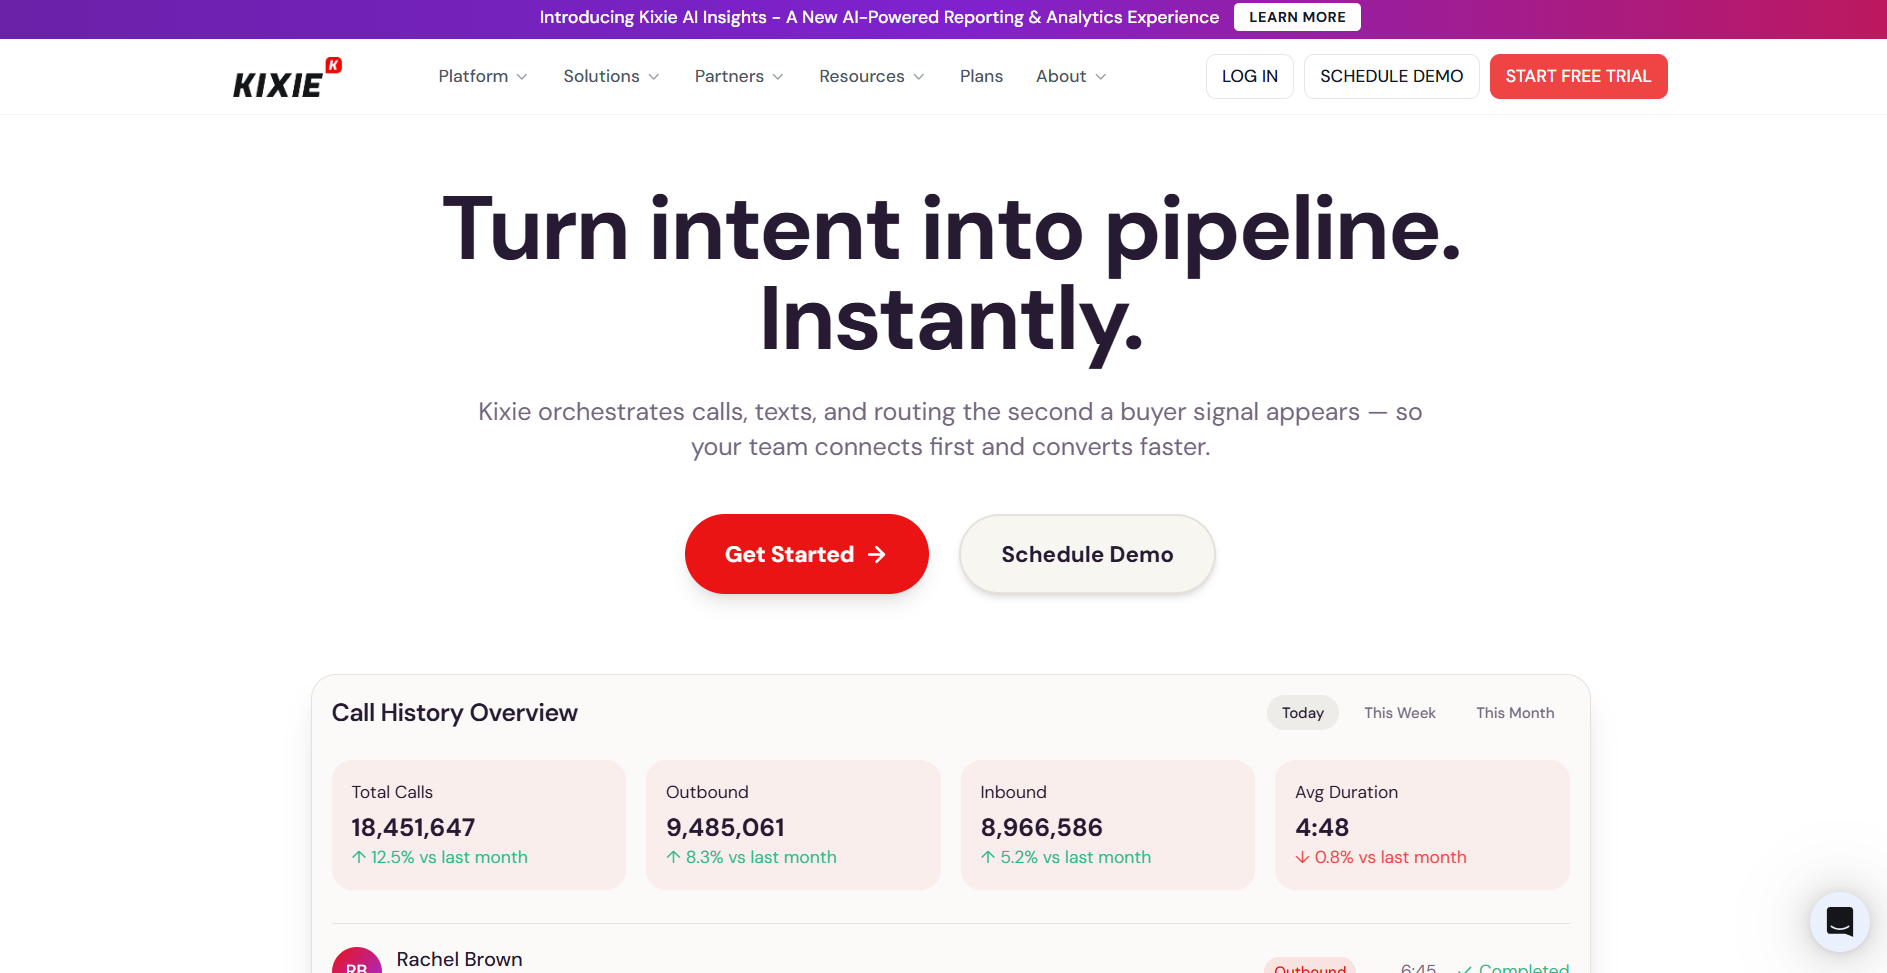Switch the overview to This Week
1887x973 pixels.
click(1399, 713)
